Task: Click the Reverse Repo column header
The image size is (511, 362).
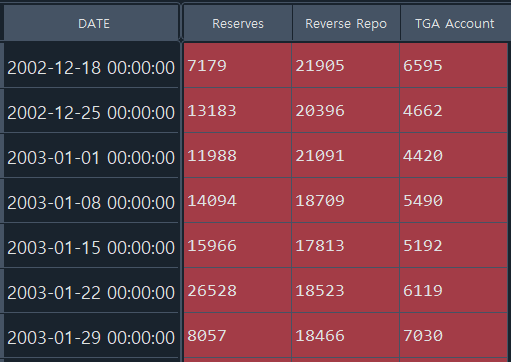Action: [346, 23]
